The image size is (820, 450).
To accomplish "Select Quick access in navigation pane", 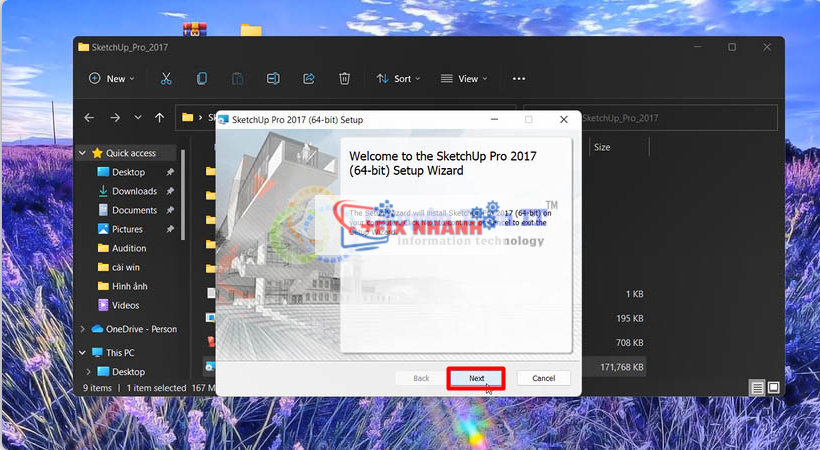I will 131,153.
